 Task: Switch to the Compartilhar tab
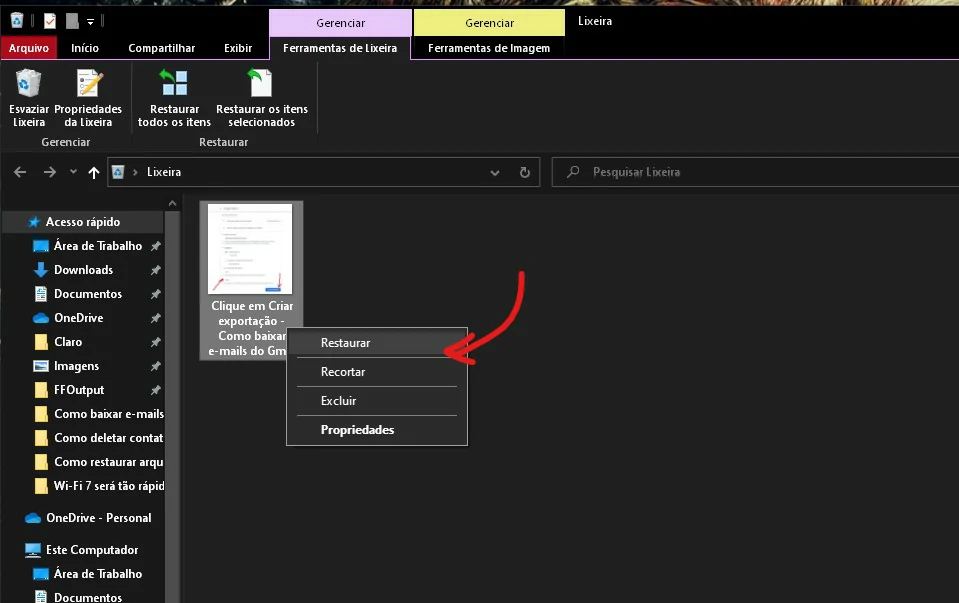point(161,48)
